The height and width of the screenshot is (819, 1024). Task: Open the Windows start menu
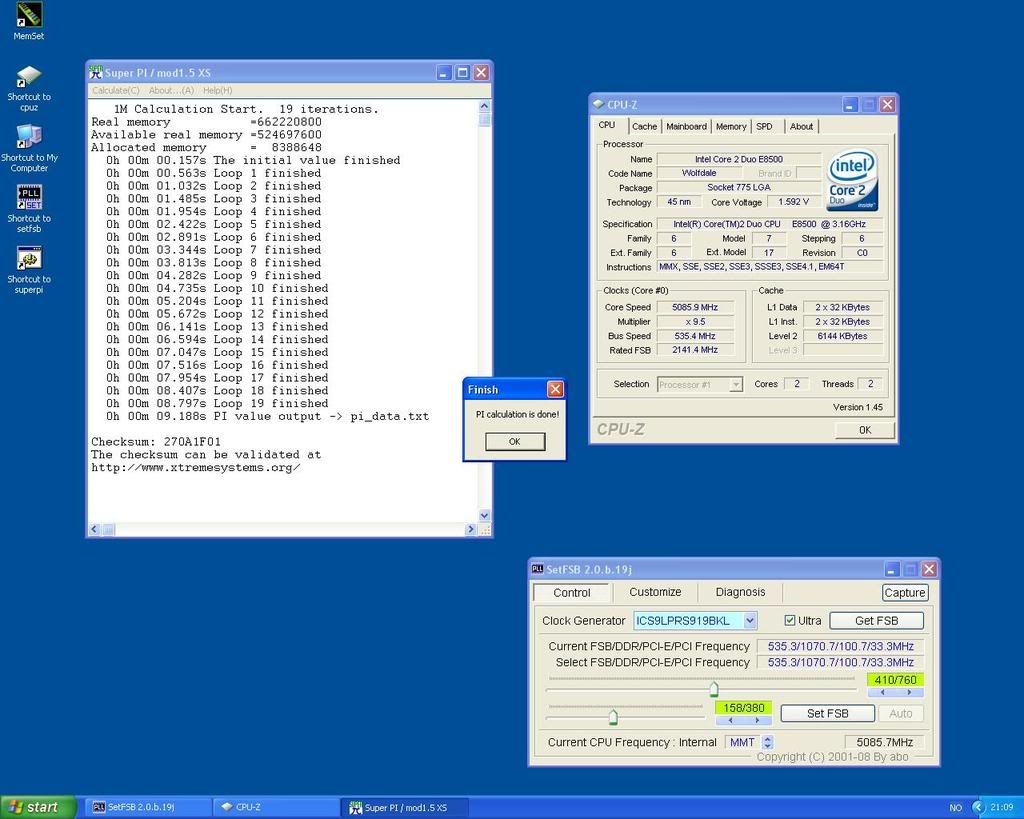(x=39, y=807)
